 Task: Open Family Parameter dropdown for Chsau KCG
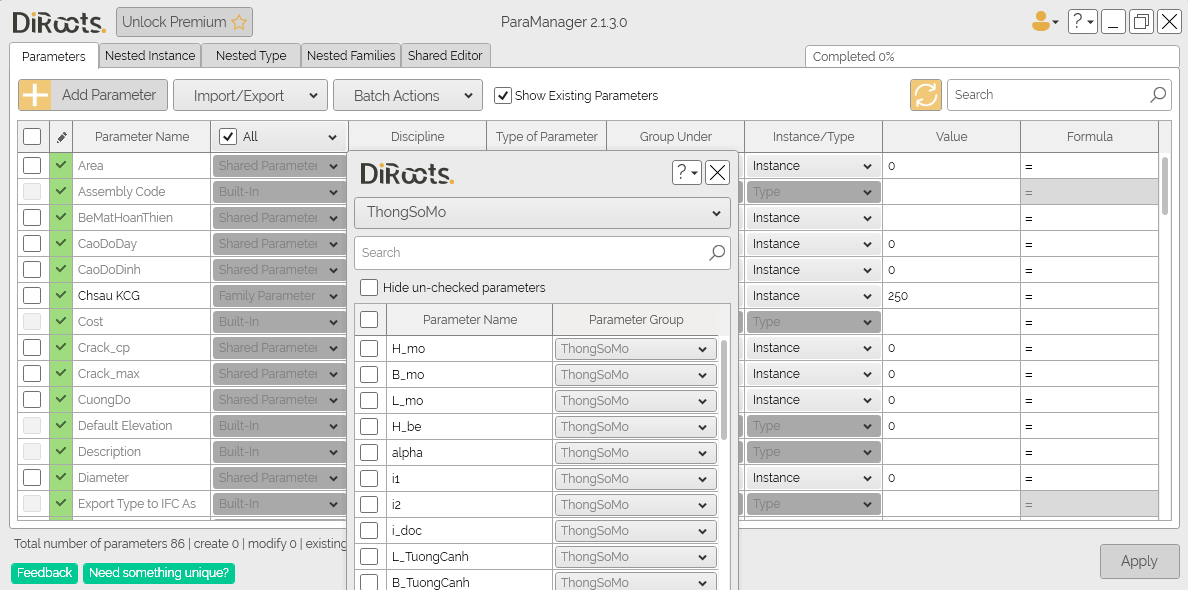280,295
